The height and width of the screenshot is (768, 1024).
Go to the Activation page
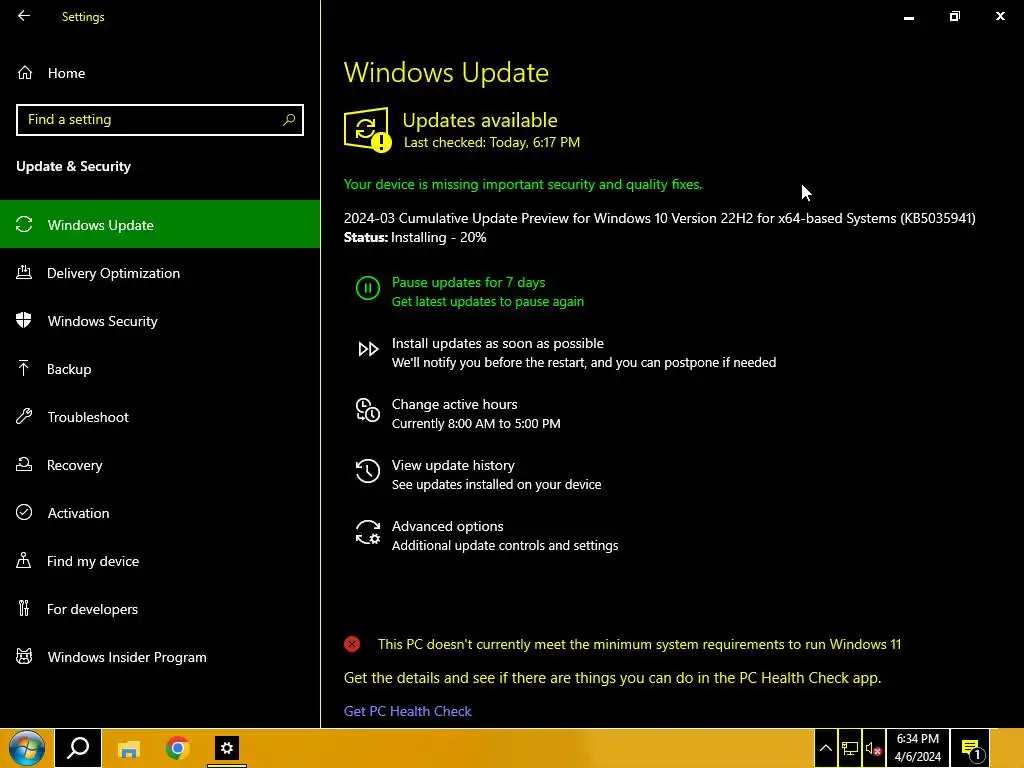[x=160, y=513]
